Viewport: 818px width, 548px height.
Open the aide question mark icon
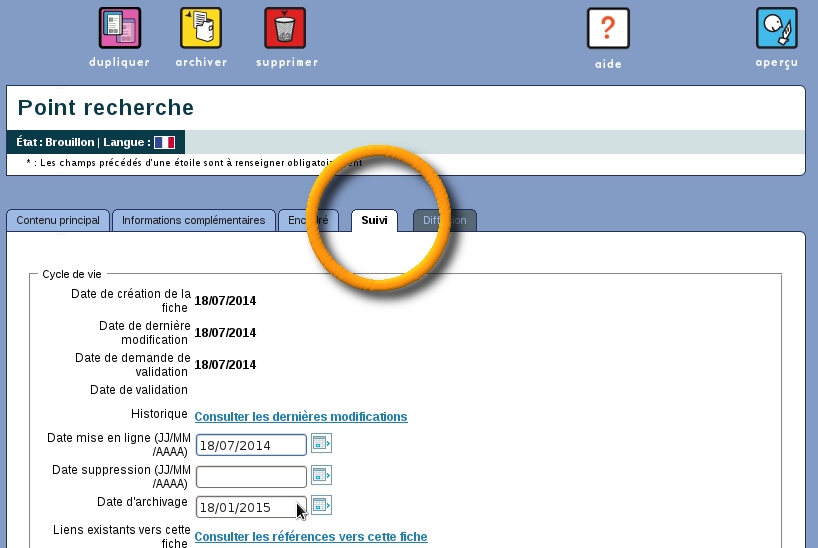click(608, 29)
